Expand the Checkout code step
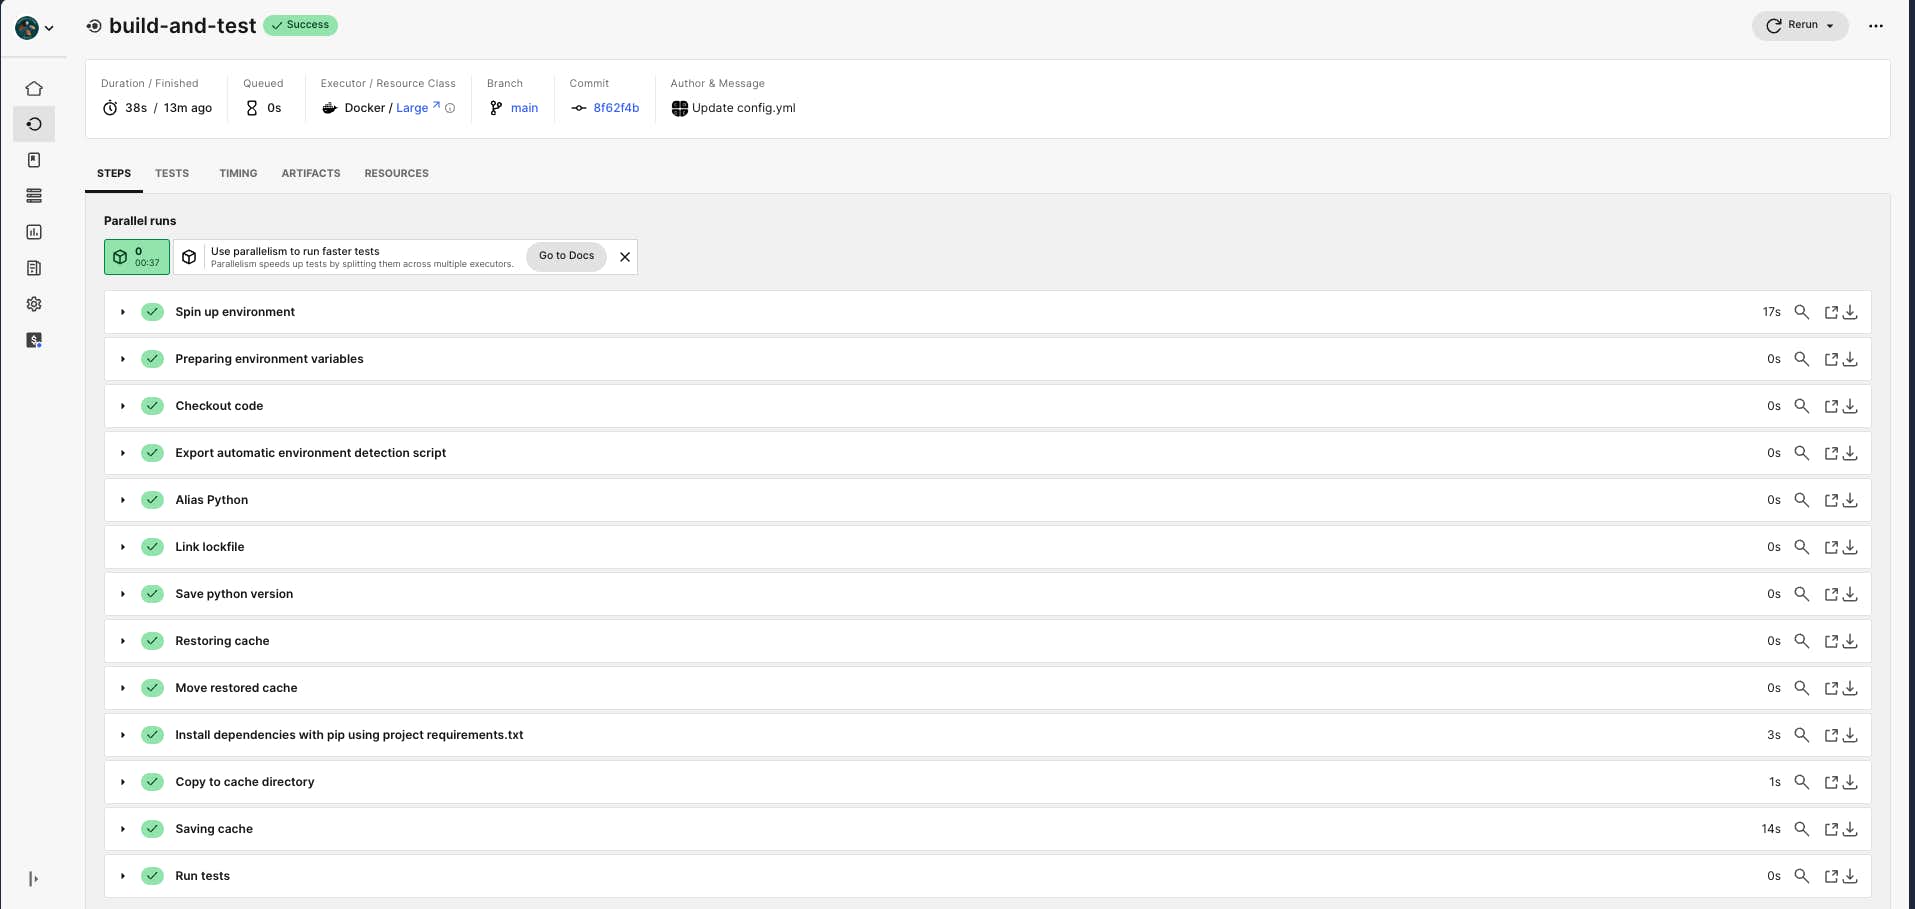The height and width of the screenshot is (909, 1915). (122, 406)
